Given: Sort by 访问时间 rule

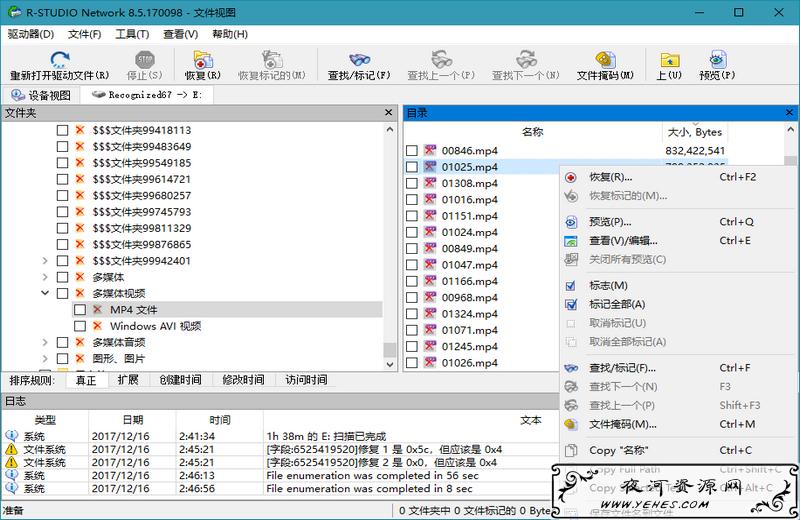Looking at the screenshot, I should click(x=306, y=380).
